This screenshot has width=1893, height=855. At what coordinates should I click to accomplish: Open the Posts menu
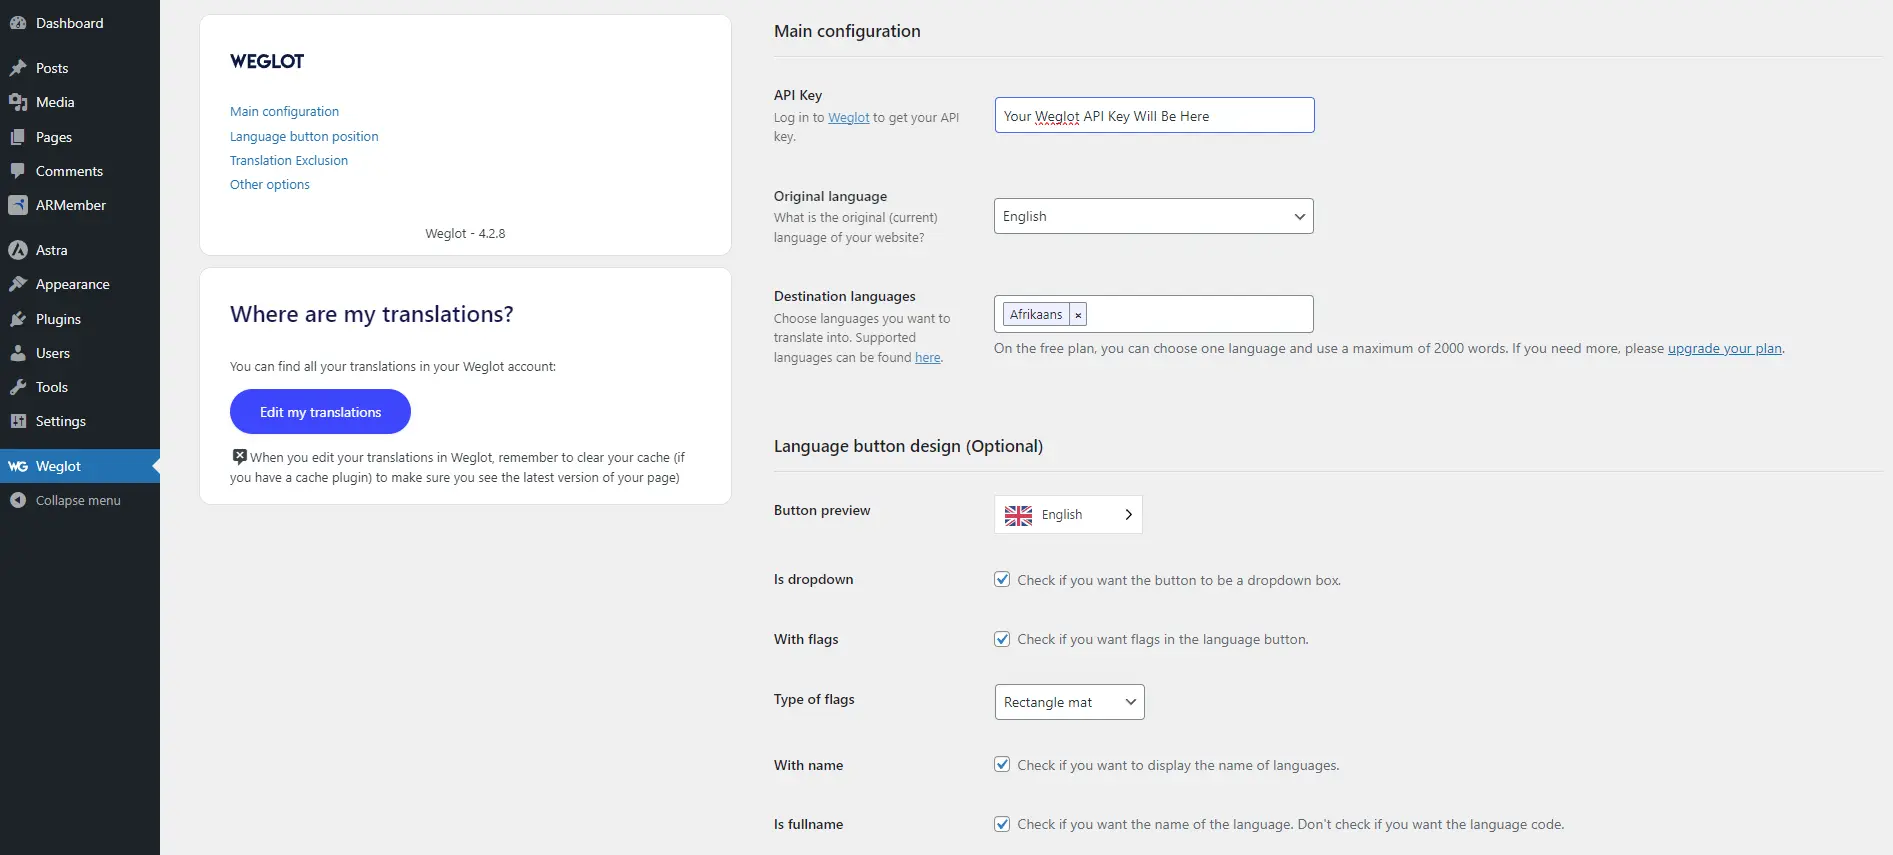tap(80, 68)
